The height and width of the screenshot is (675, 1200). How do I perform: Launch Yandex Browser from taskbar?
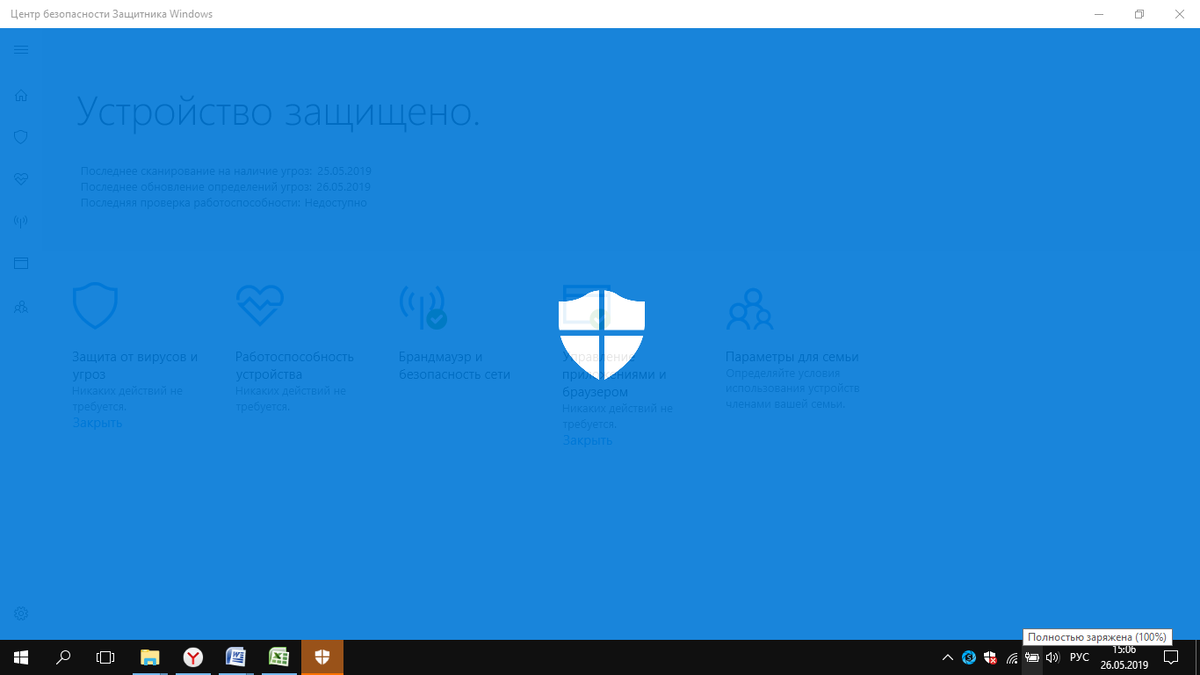[x=193, y=657]
